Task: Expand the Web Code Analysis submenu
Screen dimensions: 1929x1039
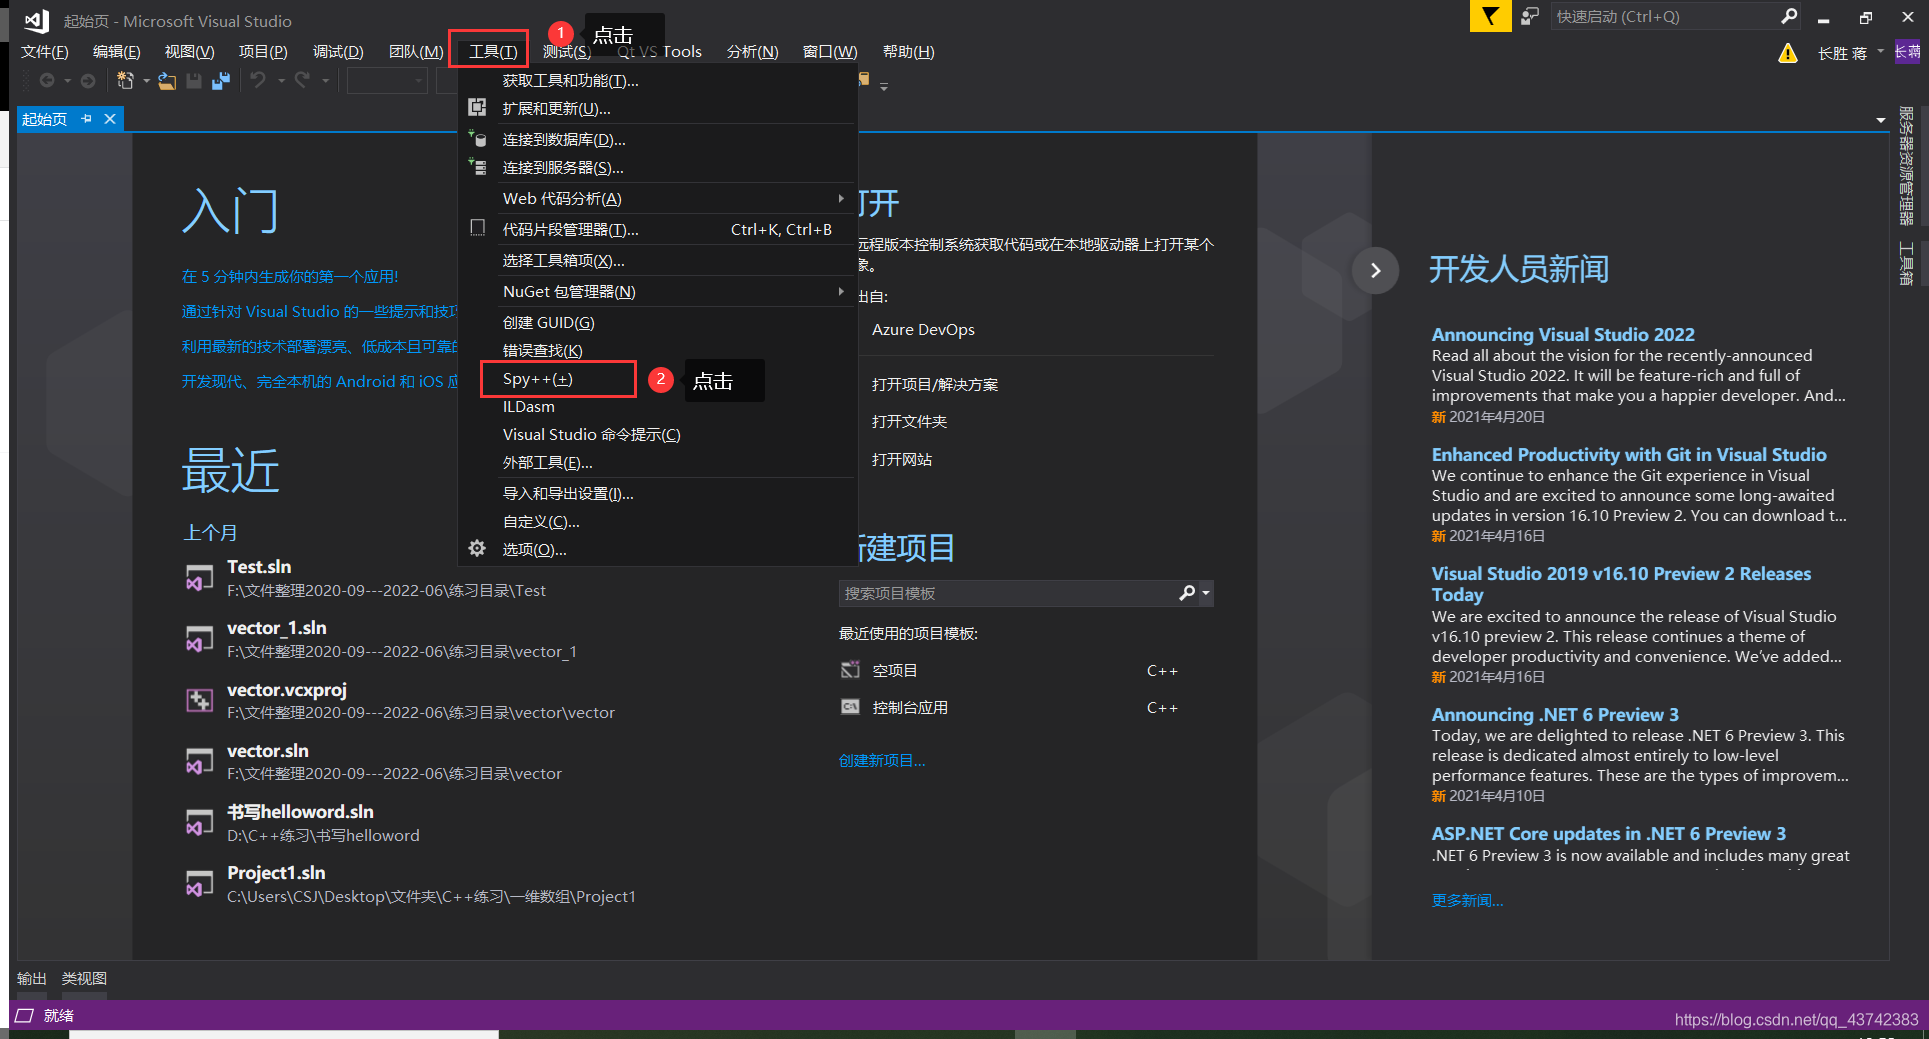Action: [x=841, y=198]
